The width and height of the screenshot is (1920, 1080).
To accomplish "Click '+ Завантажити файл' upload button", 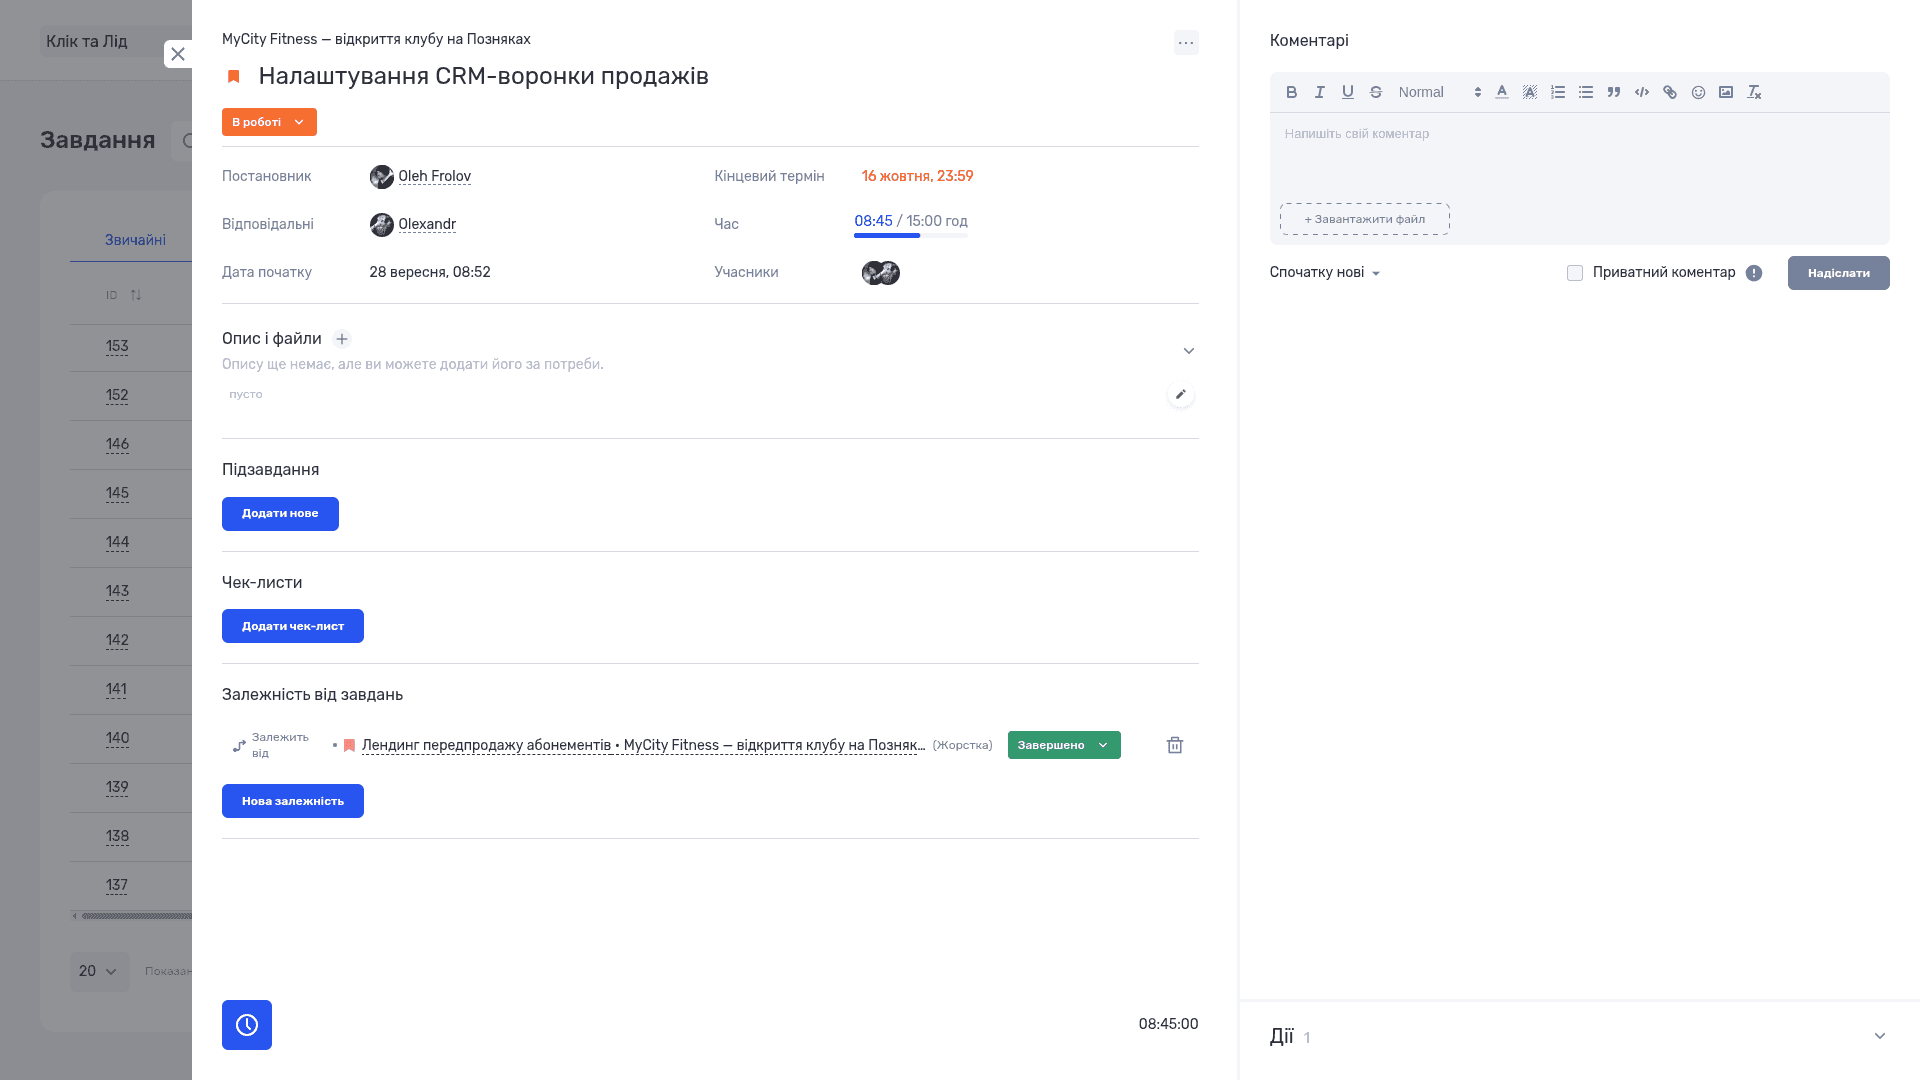I will (1364, 219).
